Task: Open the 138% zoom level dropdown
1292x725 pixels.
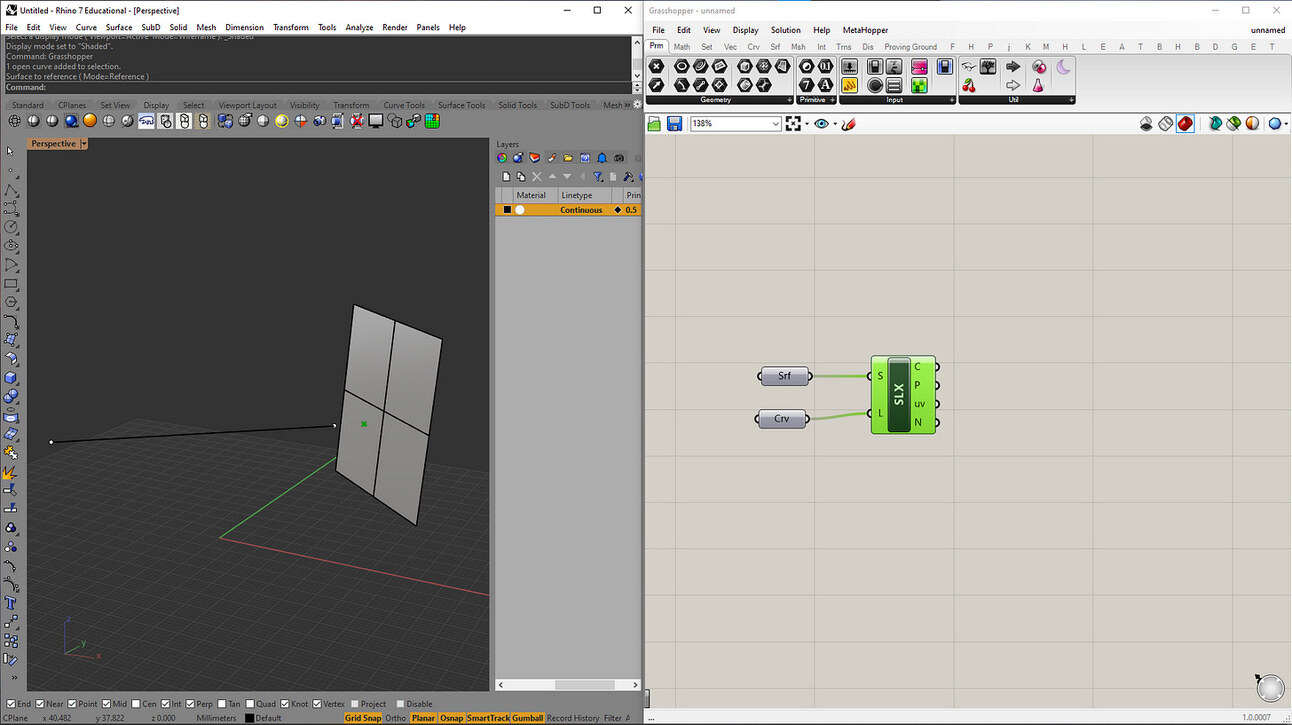Action: (776, 124)
